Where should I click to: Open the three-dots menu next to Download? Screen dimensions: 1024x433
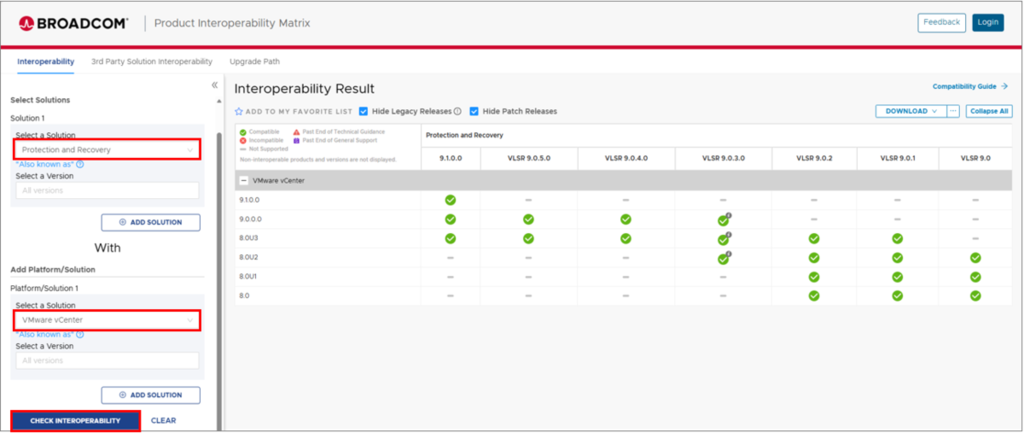[953, 112]
